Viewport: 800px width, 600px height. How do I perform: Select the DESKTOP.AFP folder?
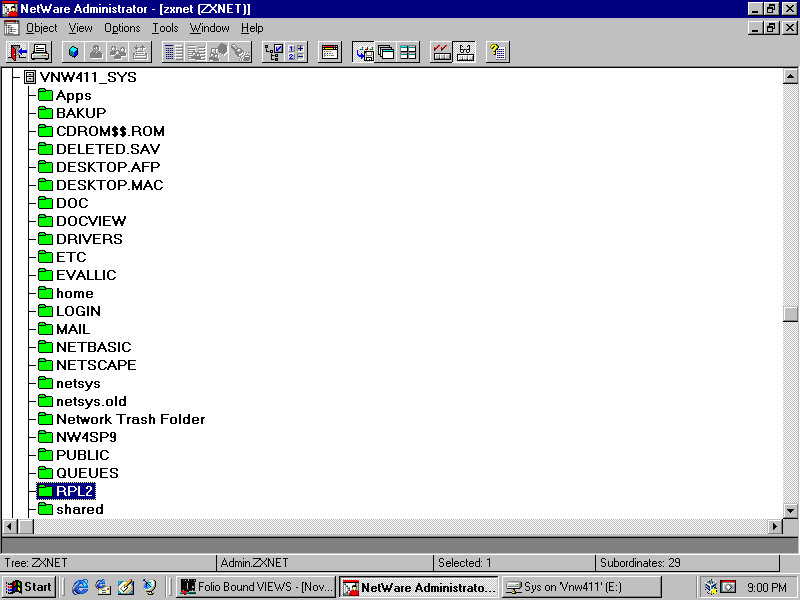(99, 167)
